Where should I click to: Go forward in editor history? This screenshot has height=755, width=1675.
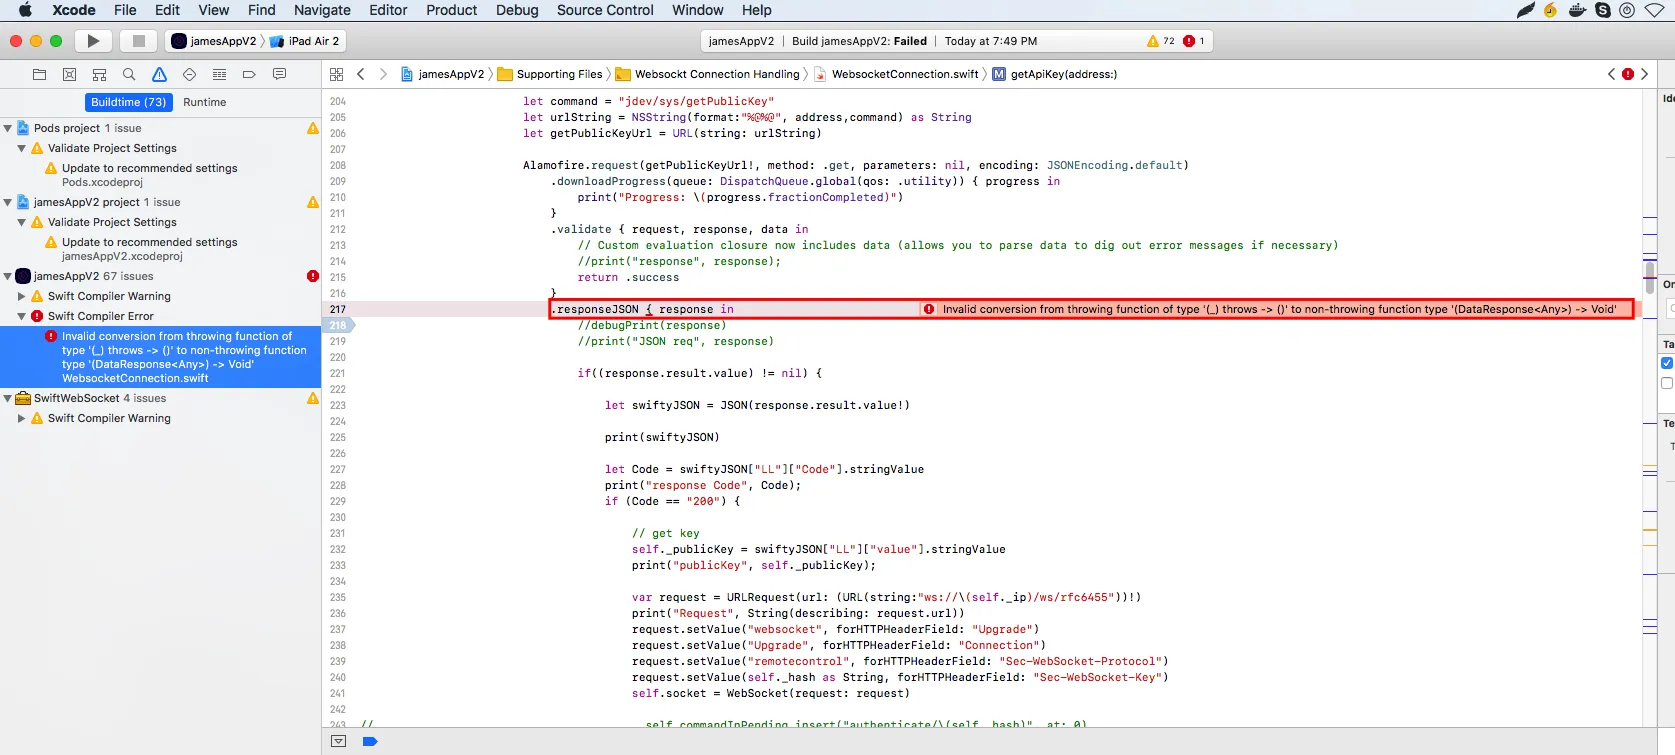[383, 74]
